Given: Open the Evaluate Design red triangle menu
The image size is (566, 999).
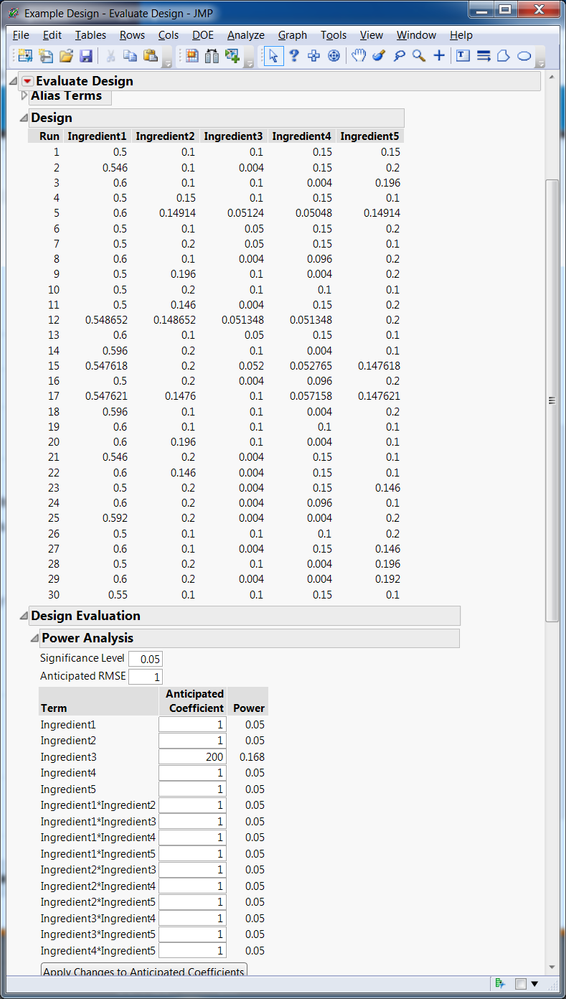Looking at the screenshot, I should pyautogui.click(x=28, y=82).
